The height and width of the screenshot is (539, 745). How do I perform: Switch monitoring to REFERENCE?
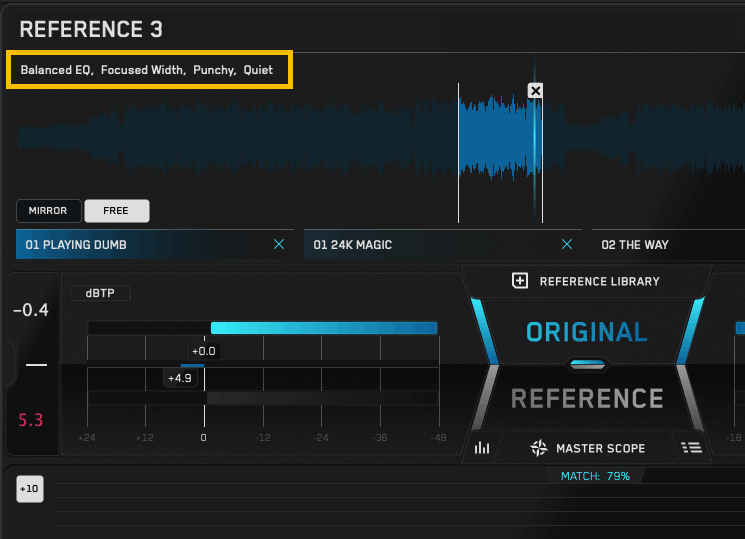(587, 398)
